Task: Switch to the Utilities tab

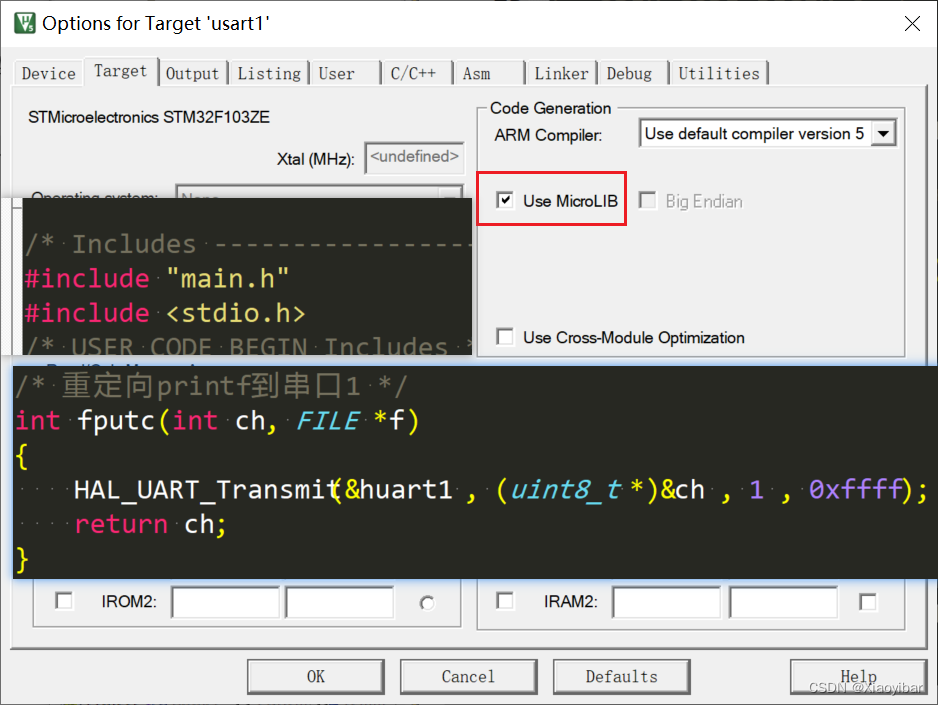Action: point(719,74)
